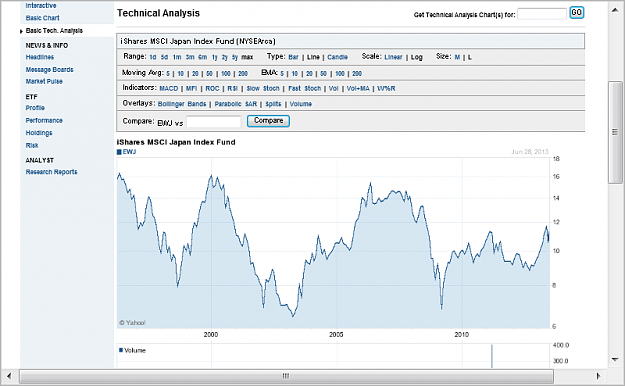Add Fast Stoch indicator
This screenshot has height=386, width=625.
(x=305, y=89)
